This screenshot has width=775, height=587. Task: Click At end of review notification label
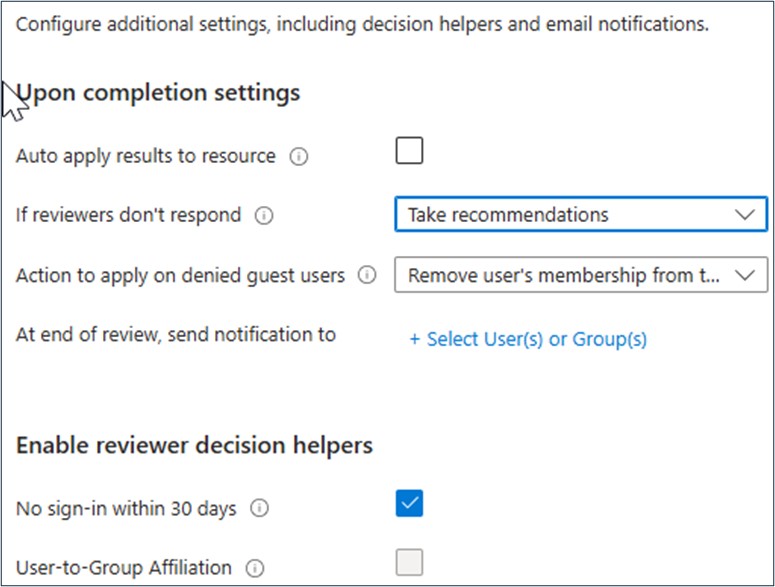(176, 334)
